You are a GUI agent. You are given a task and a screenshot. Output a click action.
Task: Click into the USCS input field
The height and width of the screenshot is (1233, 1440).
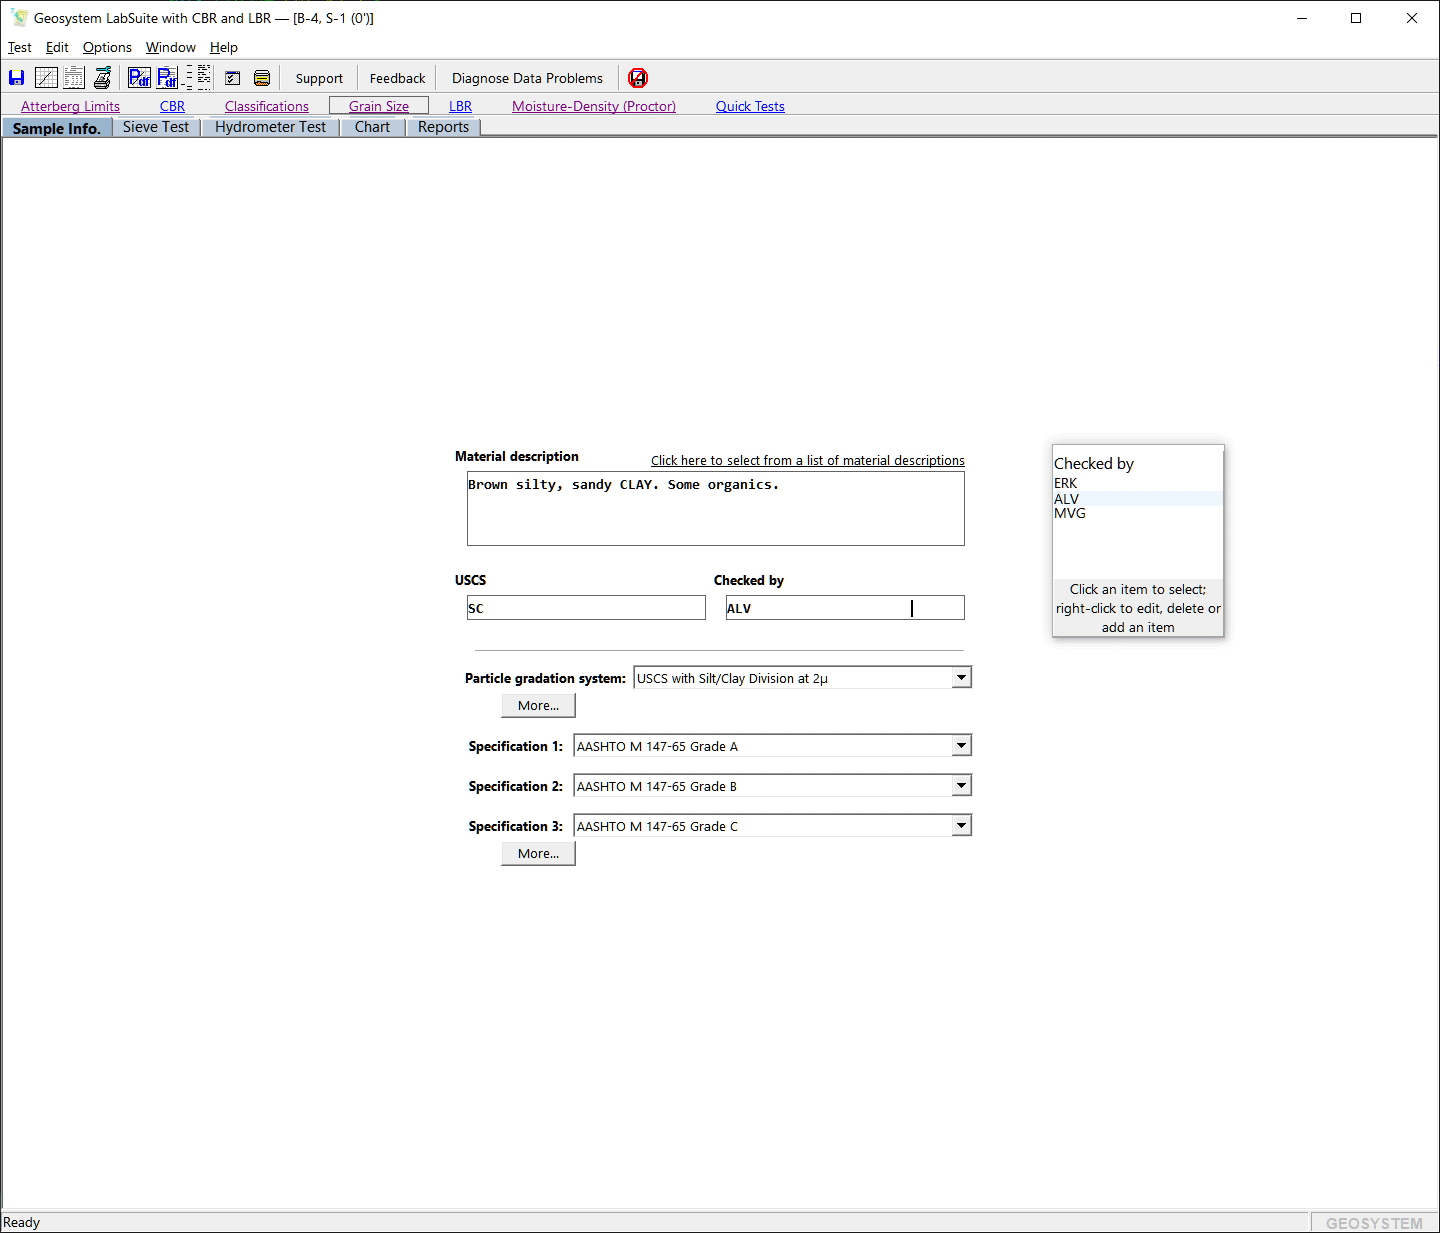pos(586,608)
